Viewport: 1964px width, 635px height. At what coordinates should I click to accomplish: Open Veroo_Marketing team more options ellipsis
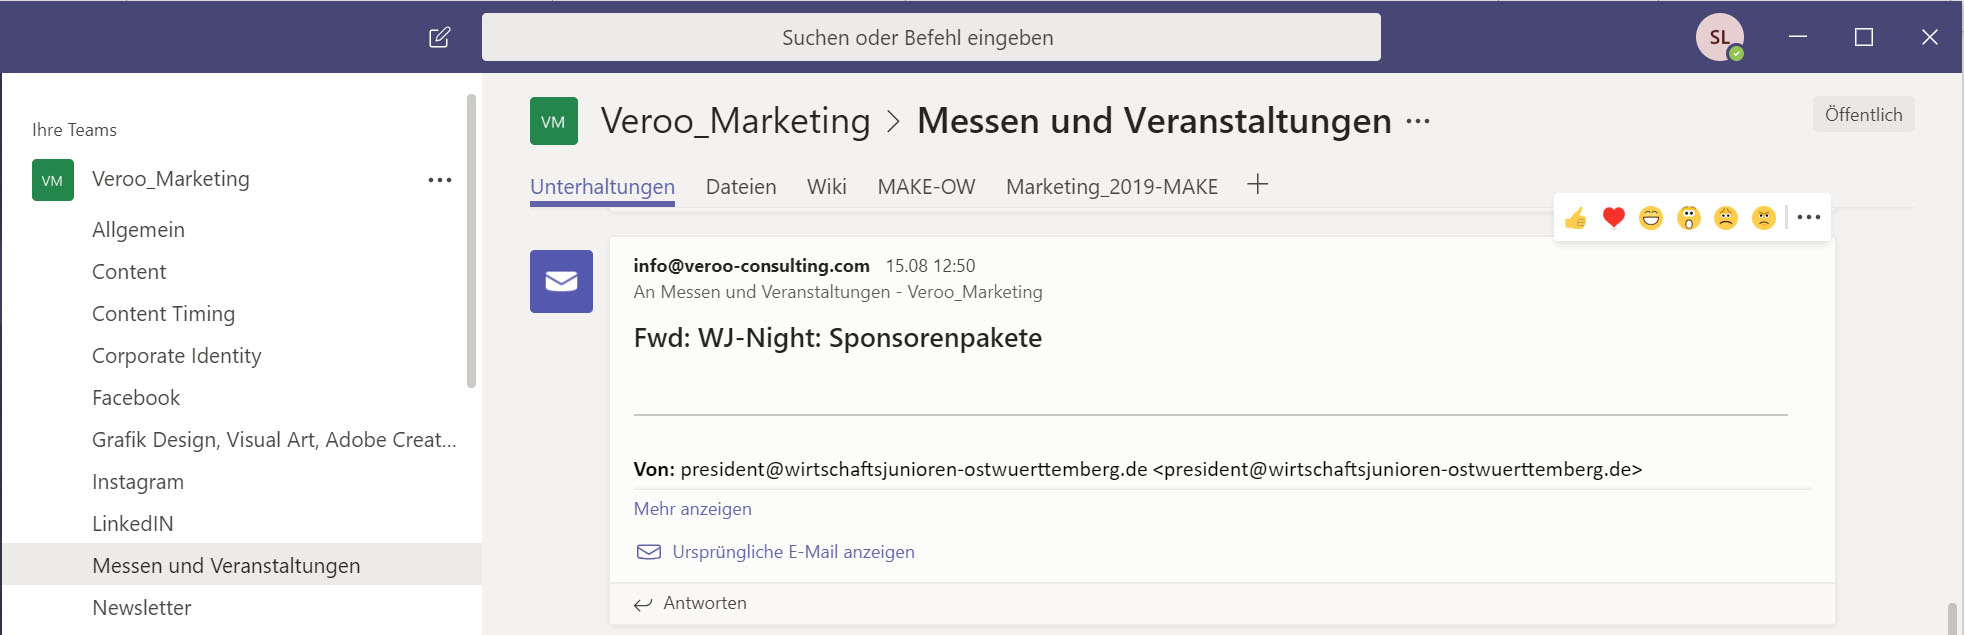tap(440, 180)
